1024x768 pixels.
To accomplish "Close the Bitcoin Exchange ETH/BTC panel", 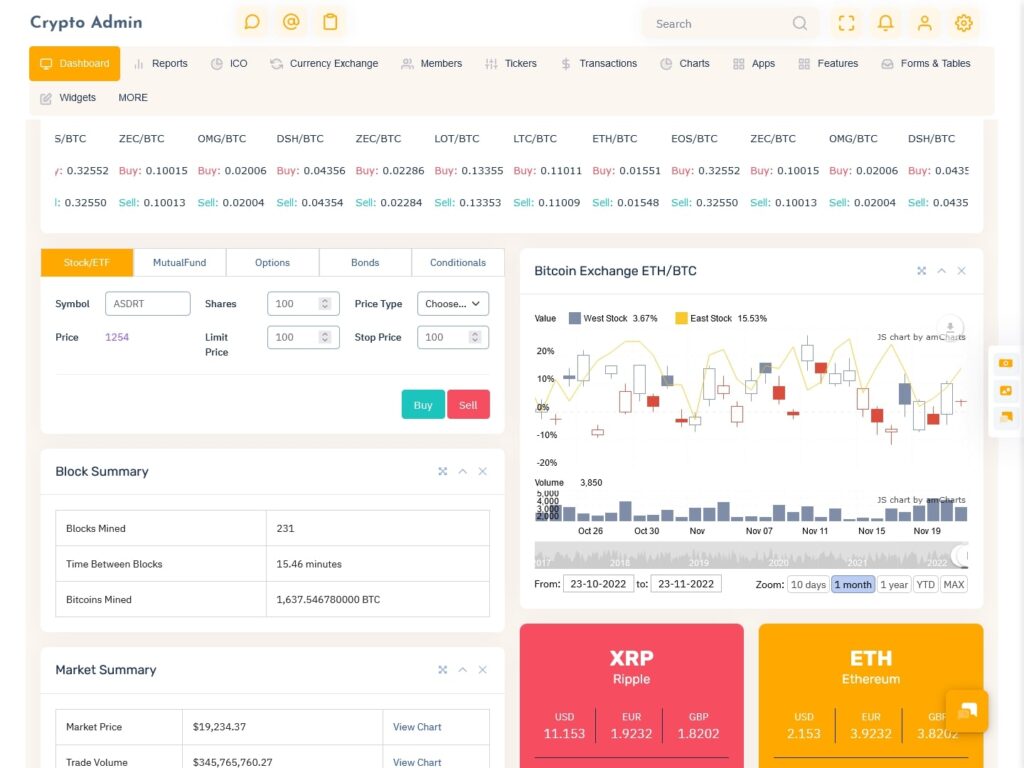I will pyautogui.click(x=961, y=271).
